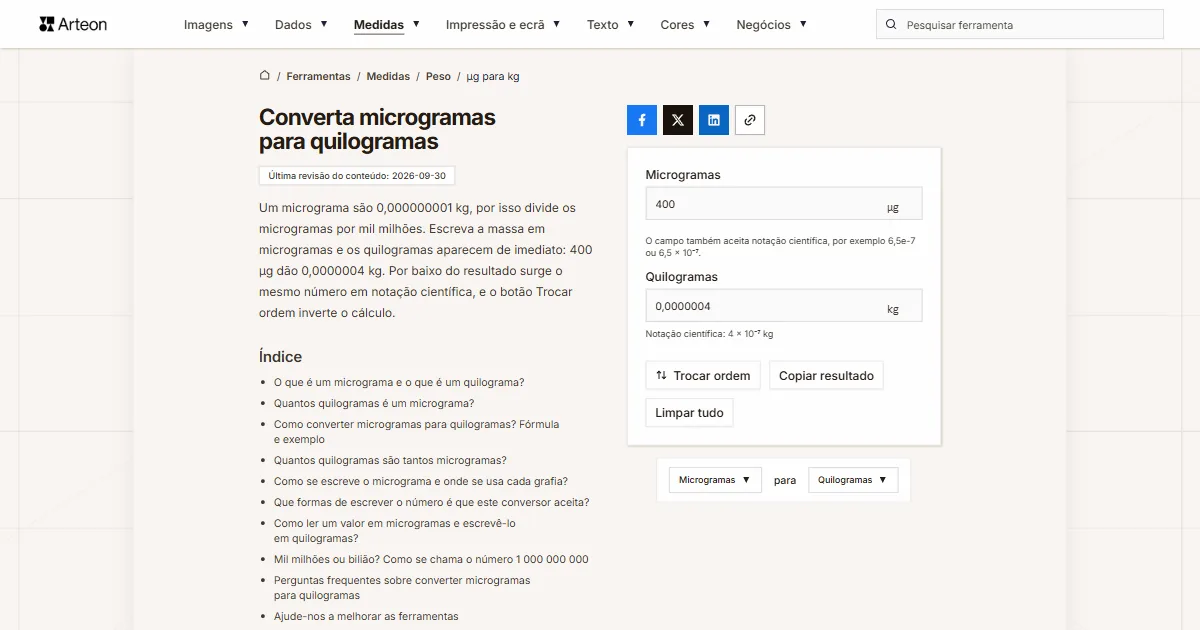Open 'Mil milhões ou bilião?' link
The image size is (1200, 630).
click(431, 559)
